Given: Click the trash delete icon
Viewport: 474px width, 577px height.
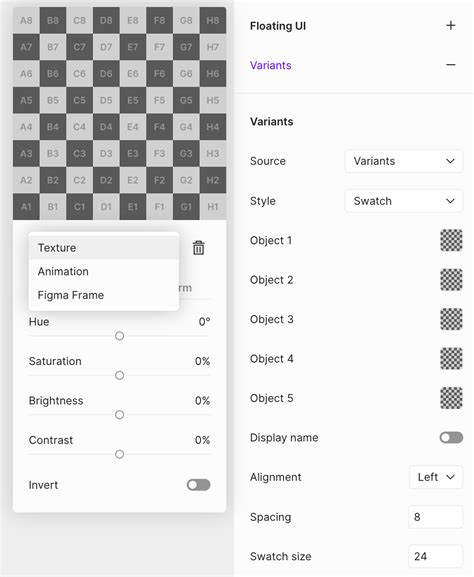Looking at the screenshot, I should point(198,248).
